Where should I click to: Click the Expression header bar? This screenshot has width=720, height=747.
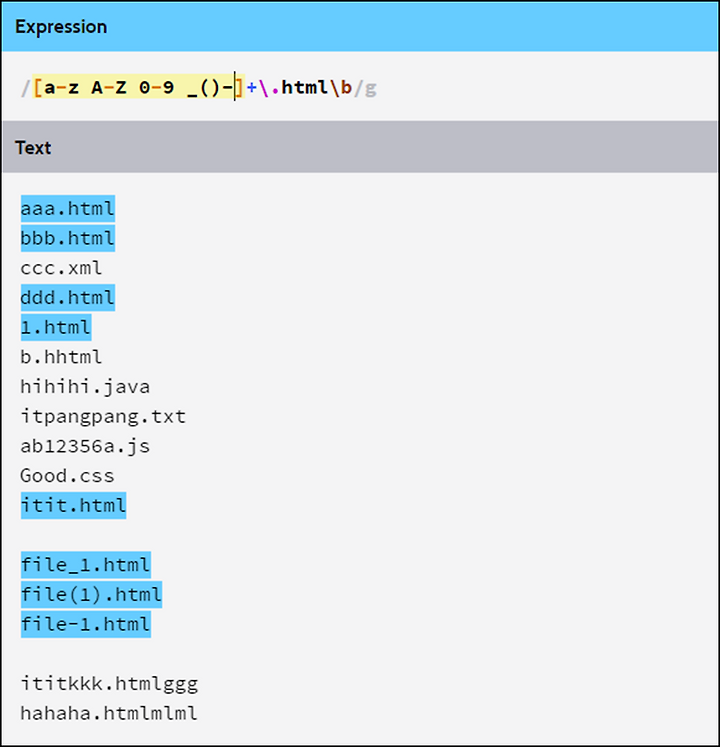360,27
